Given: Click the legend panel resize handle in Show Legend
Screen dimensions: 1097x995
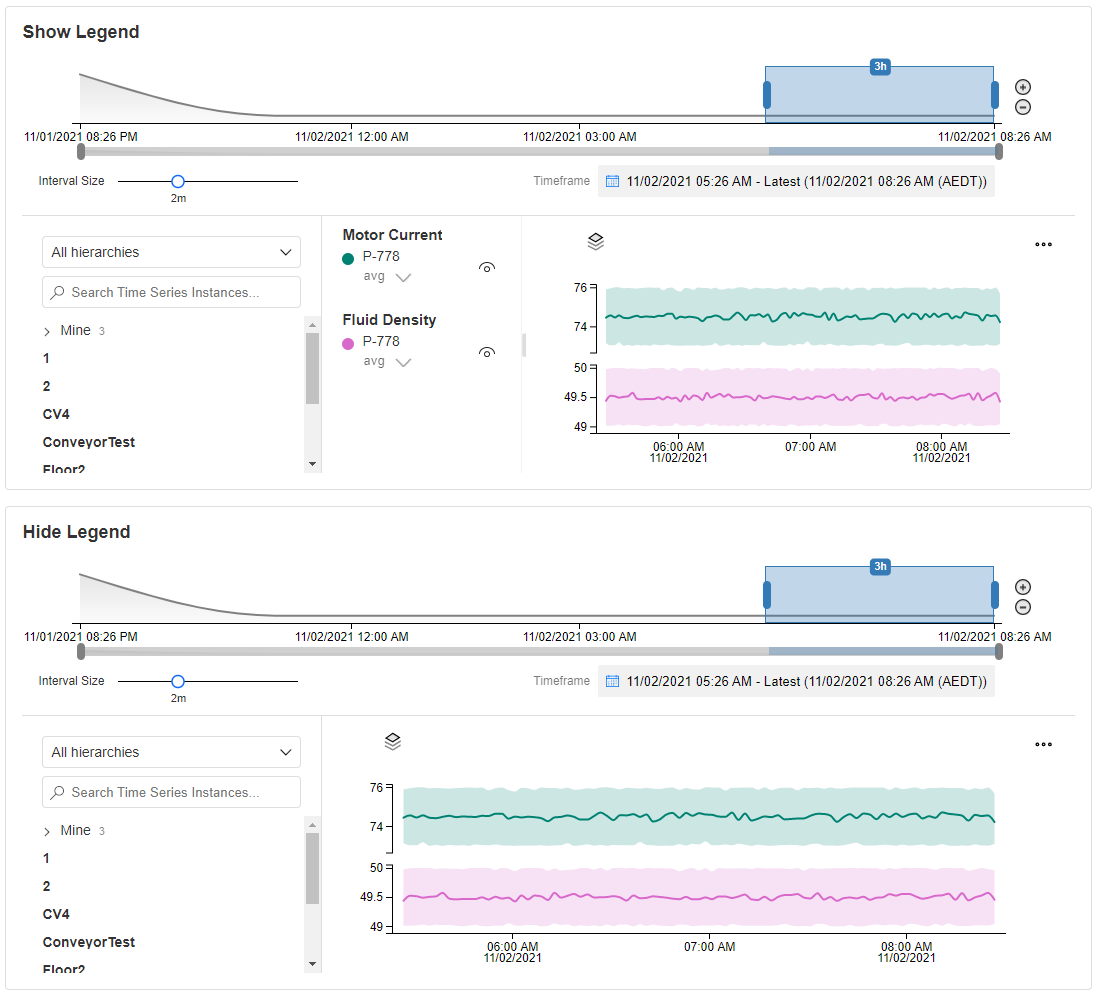Looking at the screenshot, I should click(x=524, y=345).
